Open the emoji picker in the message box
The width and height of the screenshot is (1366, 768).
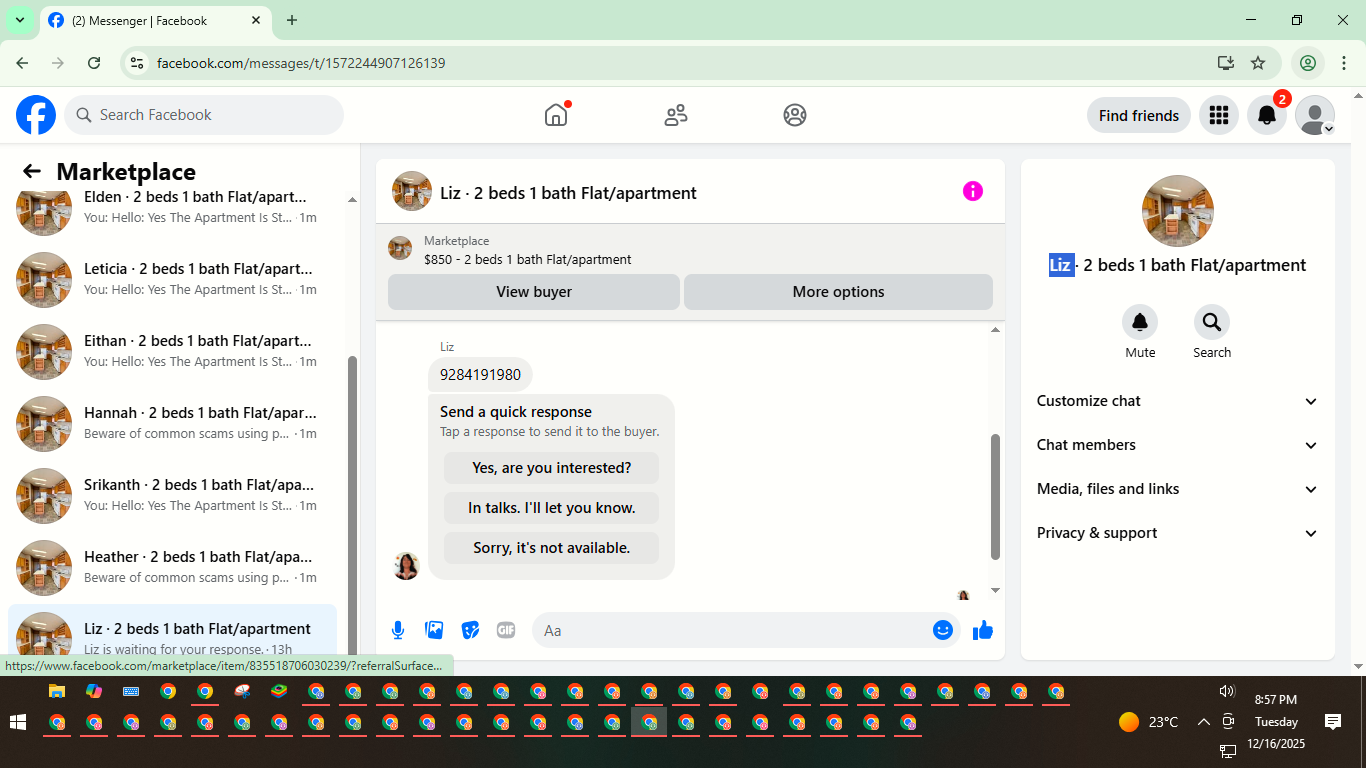tap(943, 630)
